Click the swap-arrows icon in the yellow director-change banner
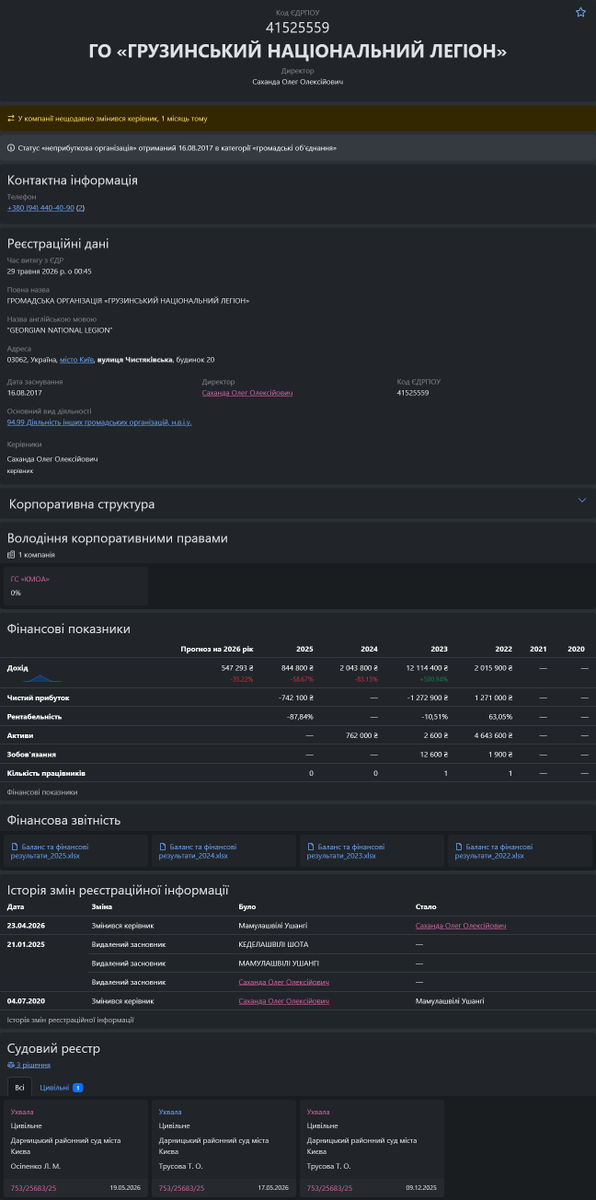 tap(11, 118)
